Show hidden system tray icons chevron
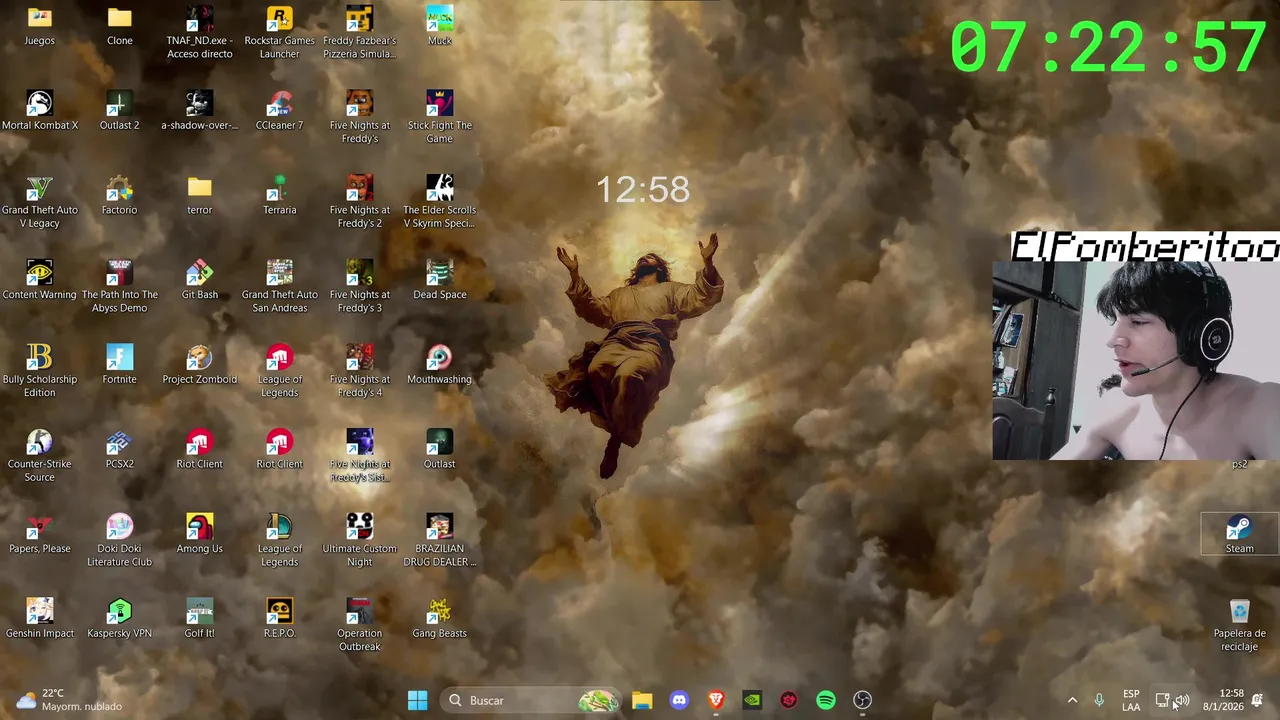1280x720 pixels. pyautogui.click(x=1072, y=700)
